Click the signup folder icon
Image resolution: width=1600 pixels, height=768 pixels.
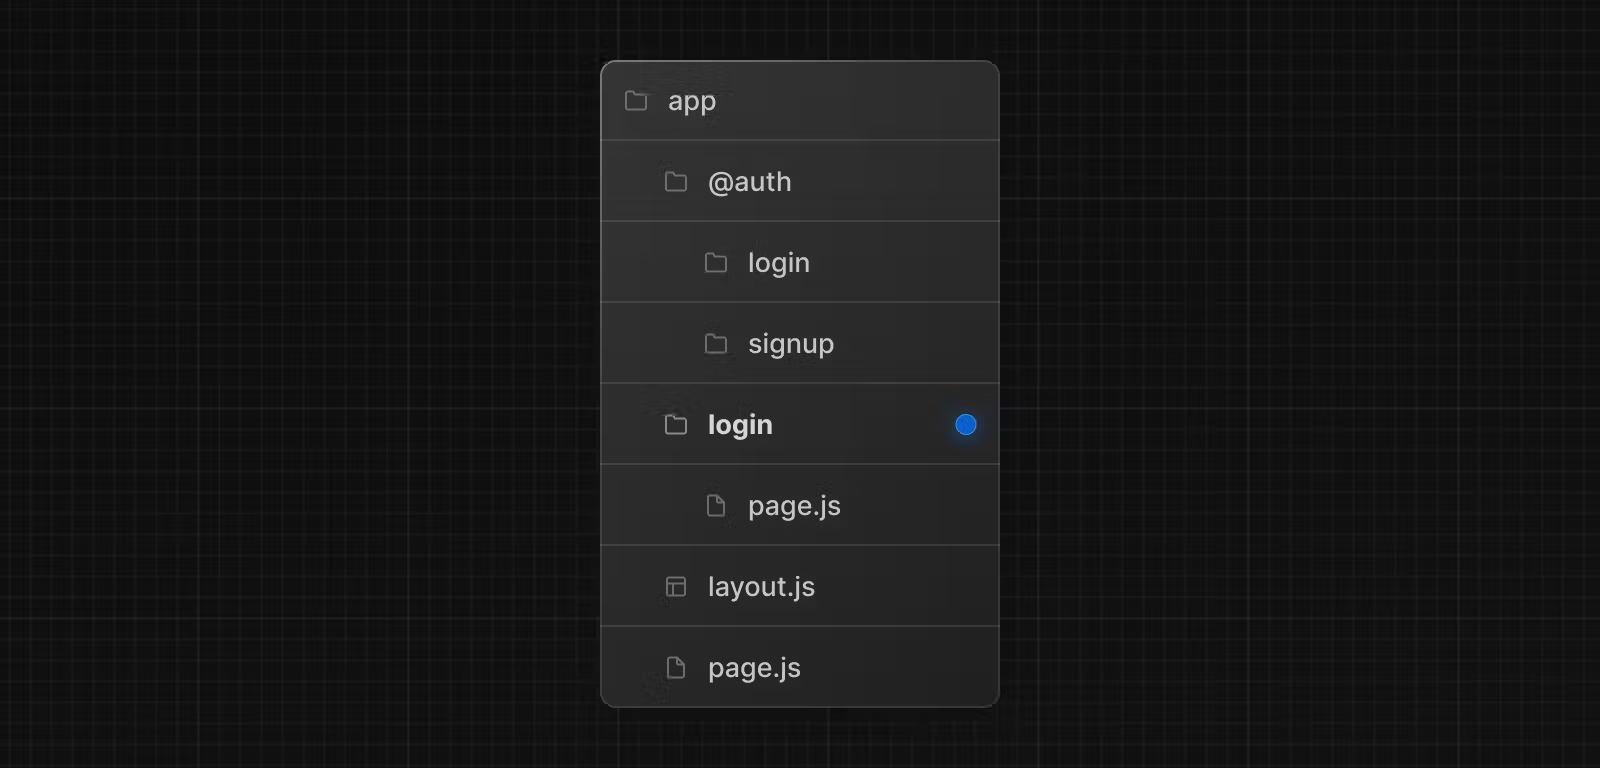tap(716, 344)
